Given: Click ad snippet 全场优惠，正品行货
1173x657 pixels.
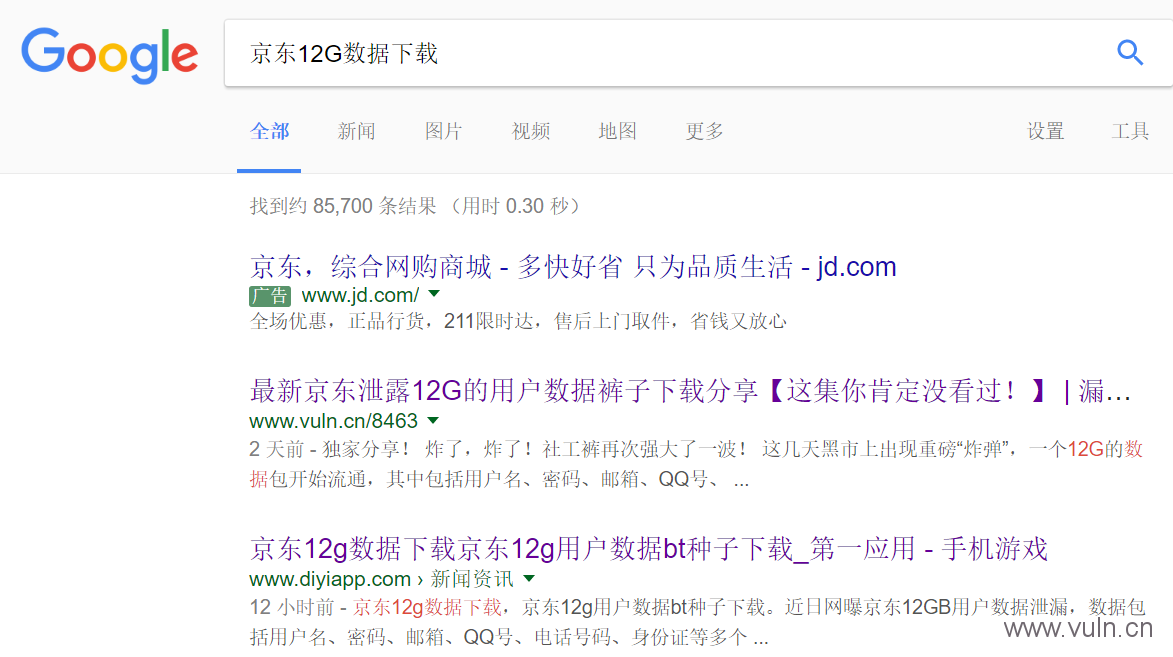Looking at the screenshot, I should (518, 322).
